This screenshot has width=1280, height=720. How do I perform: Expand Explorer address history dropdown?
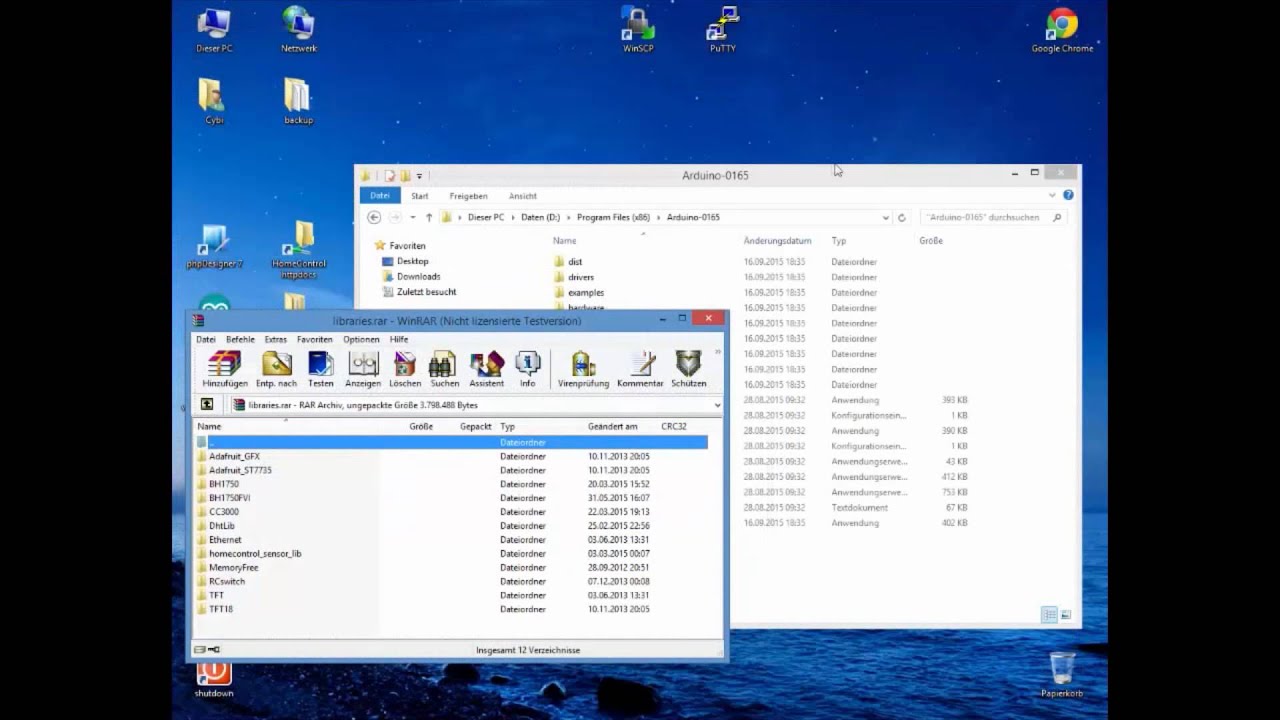point(885,217)
